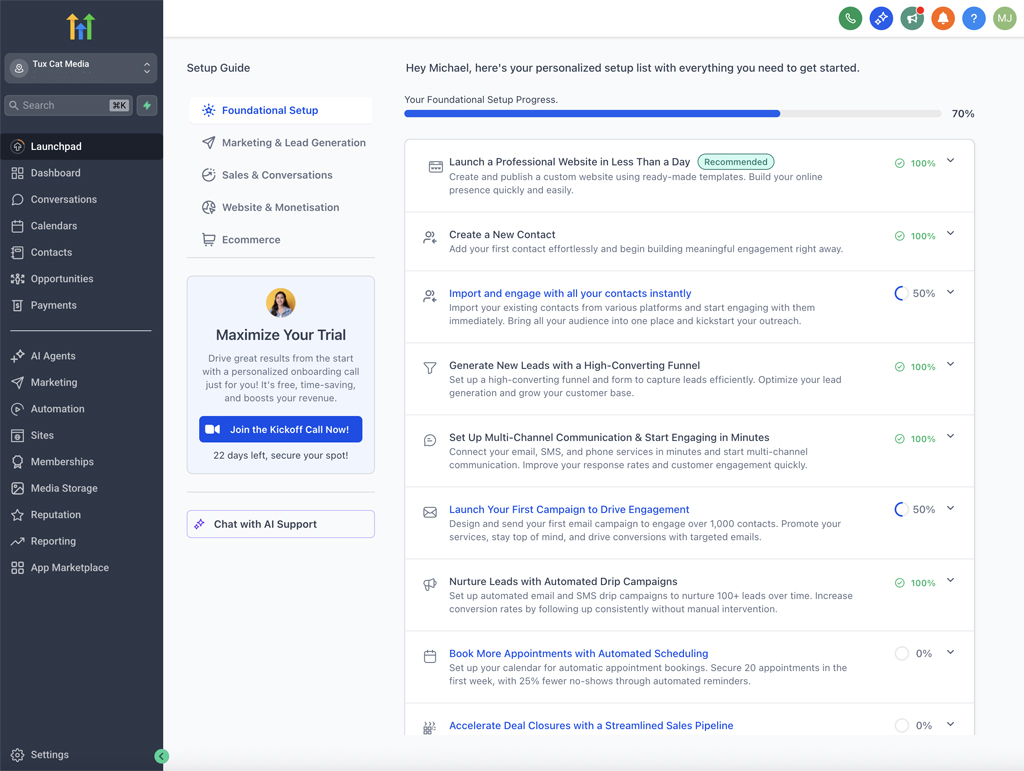This screenshot has height=771, width=1024.
Task: Click the green checkmark for Create a New Contact
Action: 900,237
